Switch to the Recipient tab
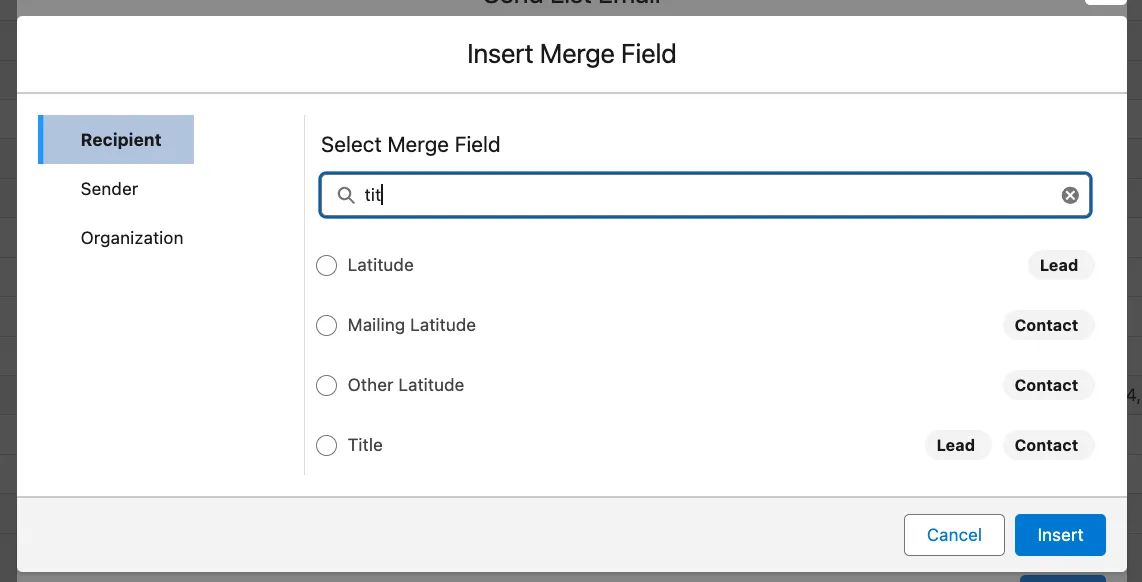Screen dimensions: 1142x582 (x=121, y=140)
